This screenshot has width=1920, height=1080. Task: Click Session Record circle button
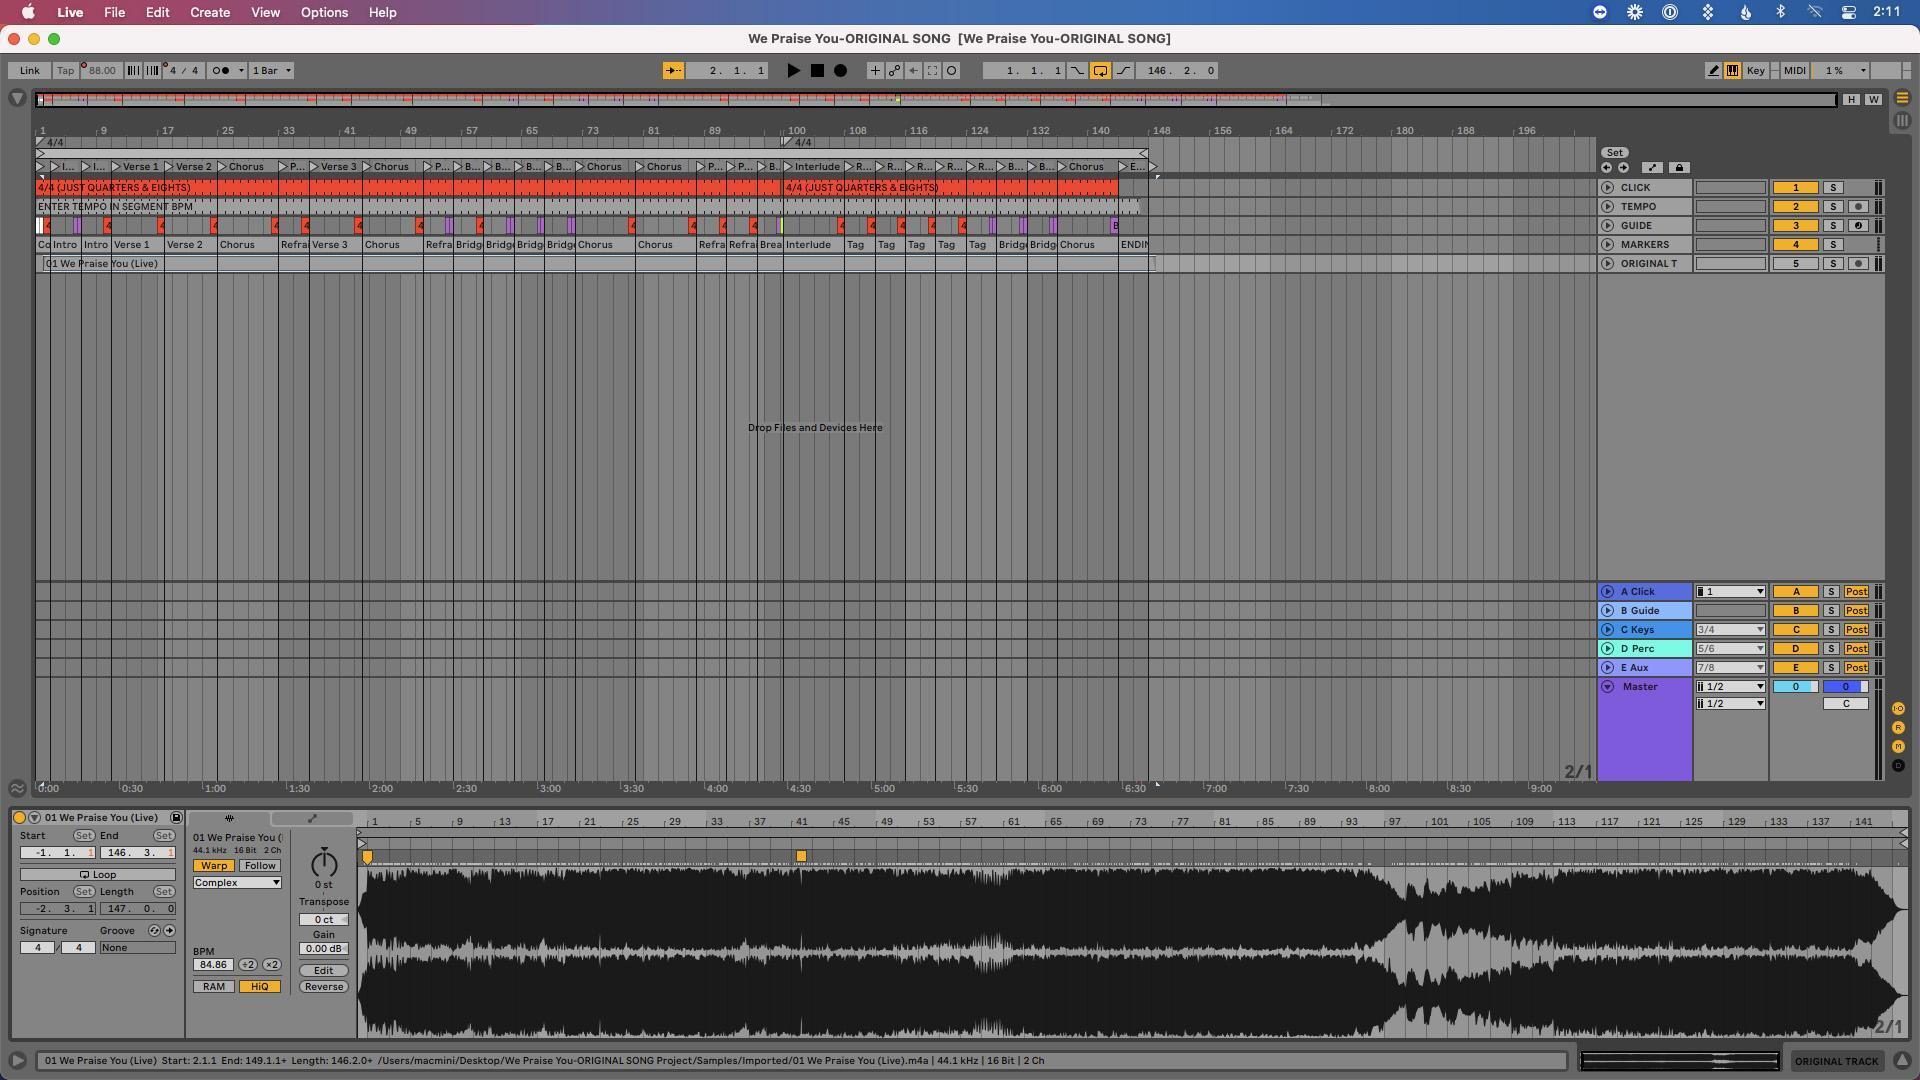click(x=952, y=71)
